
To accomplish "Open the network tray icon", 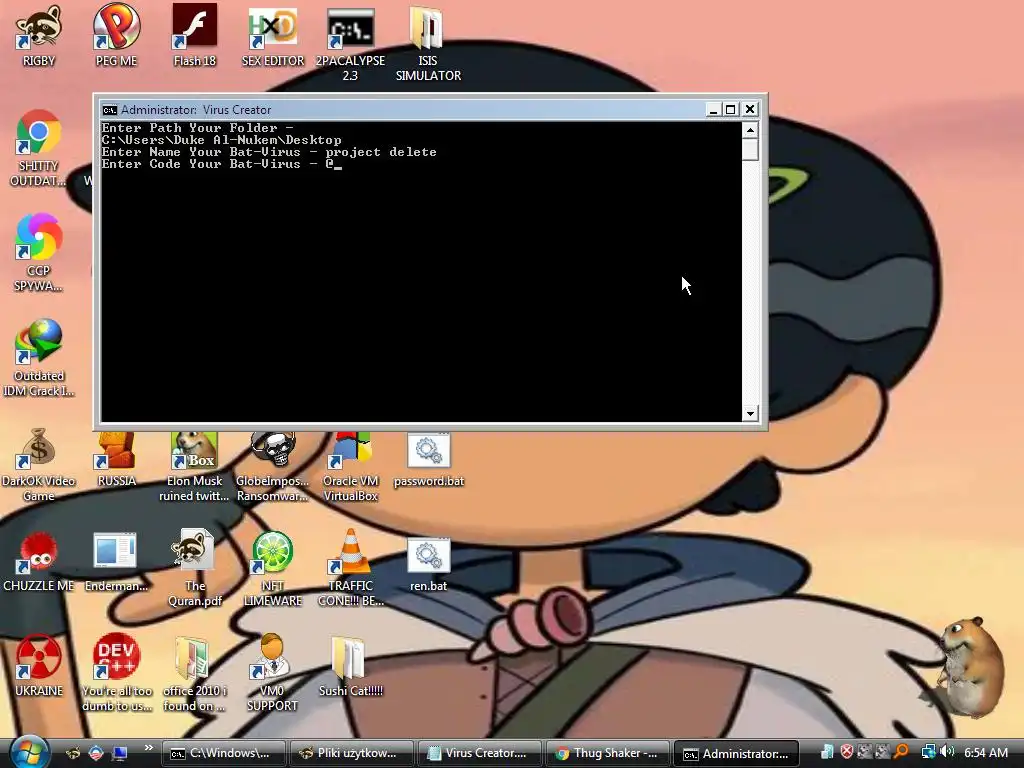I will tap(928, 752).
